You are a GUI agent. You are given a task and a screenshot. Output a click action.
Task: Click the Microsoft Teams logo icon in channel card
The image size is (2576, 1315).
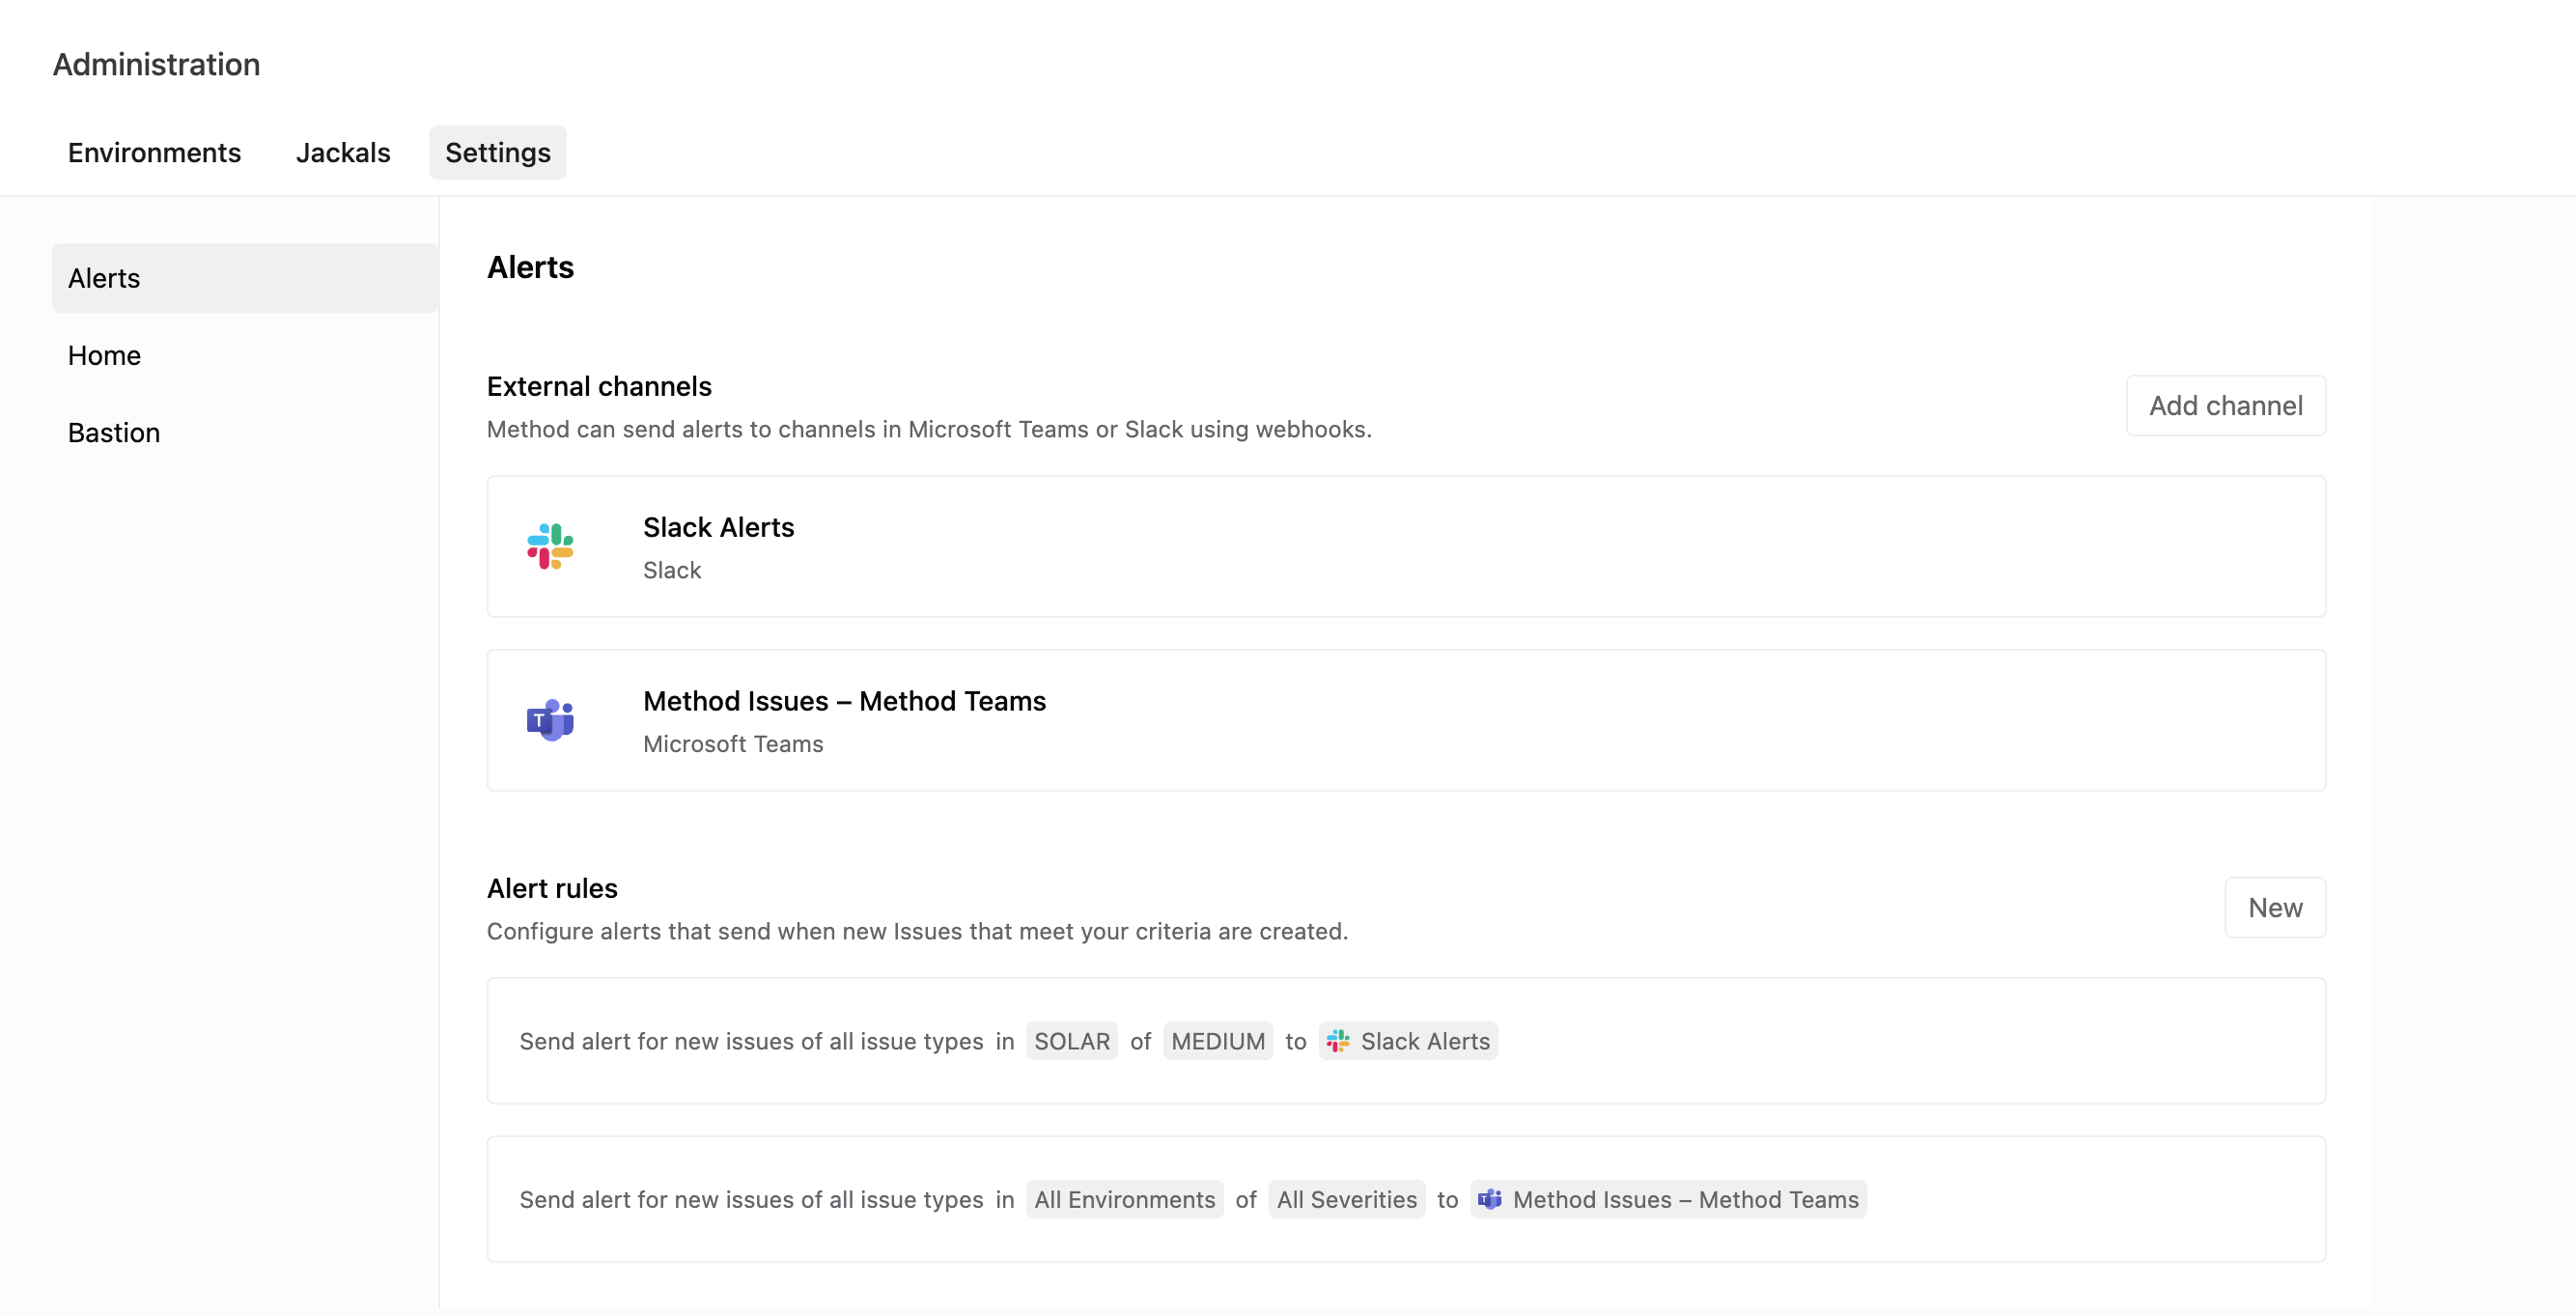pyautogui.click(x=550, y=720)
